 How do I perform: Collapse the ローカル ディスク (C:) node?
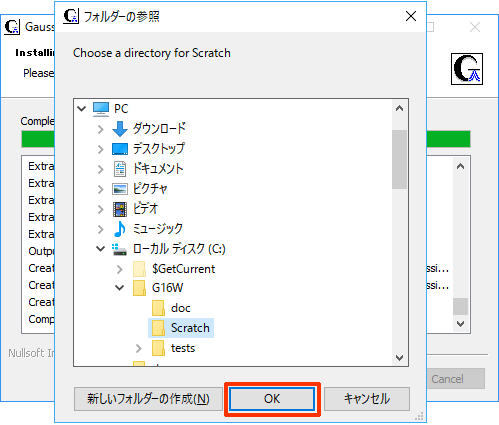tap(100, 249)
